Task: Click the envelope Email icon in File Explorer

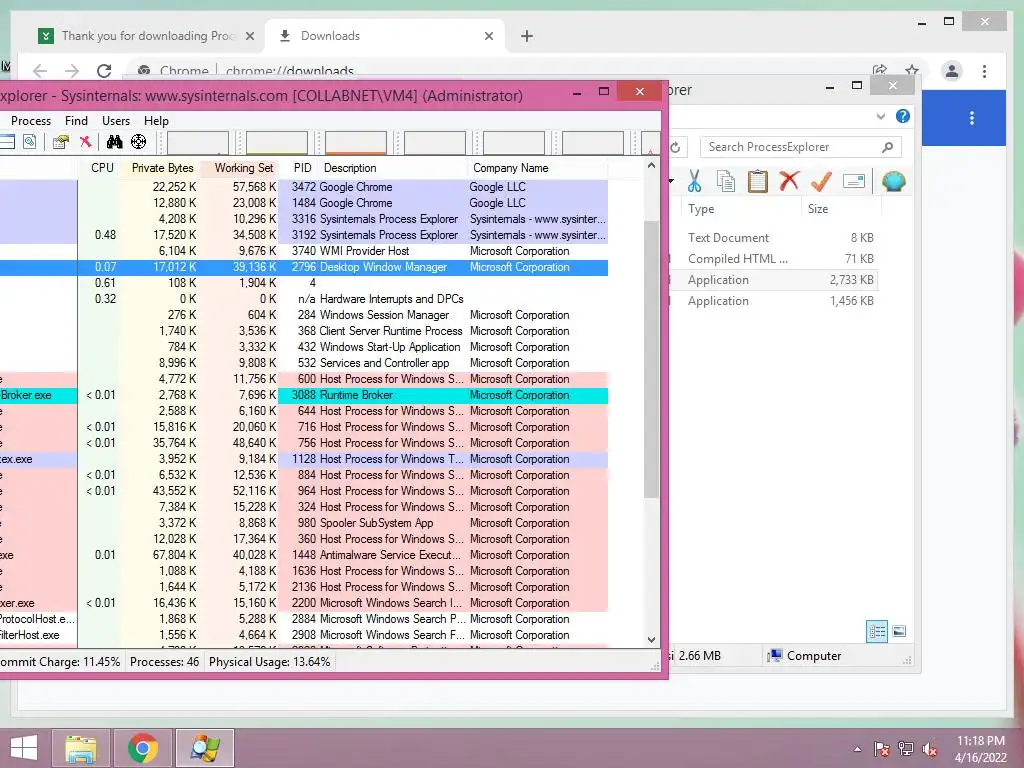Action: click(x=854, y=181)
